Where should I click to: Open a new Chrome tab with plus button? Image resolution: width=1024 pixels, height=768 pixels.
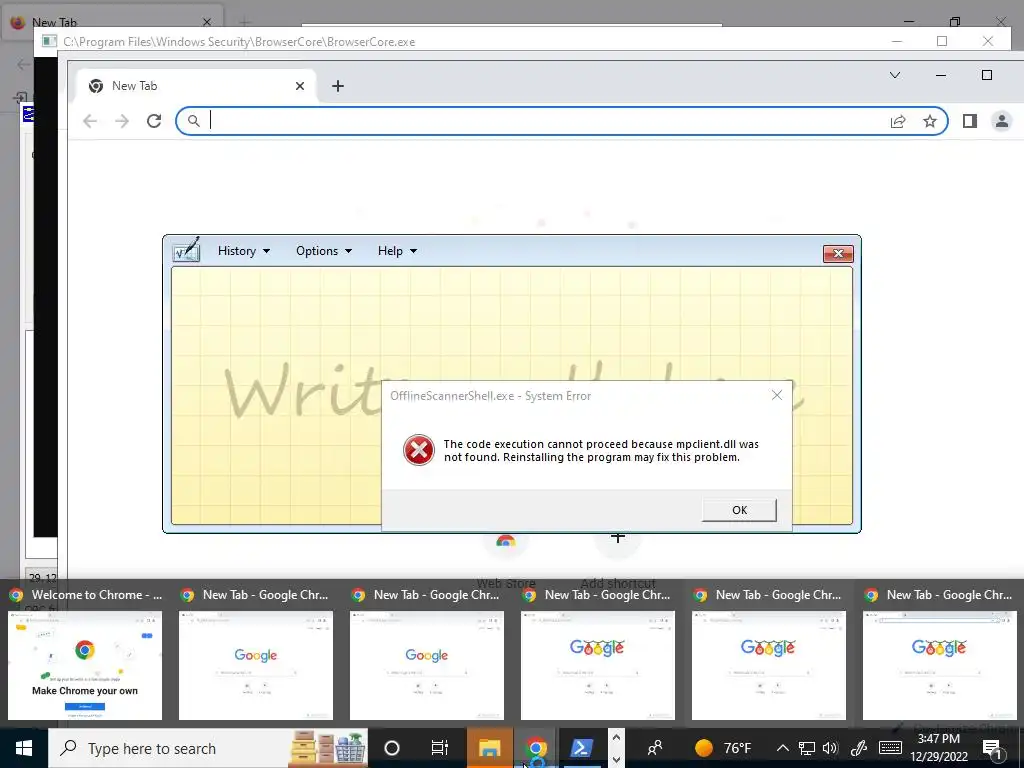click(x=338, y=86)
